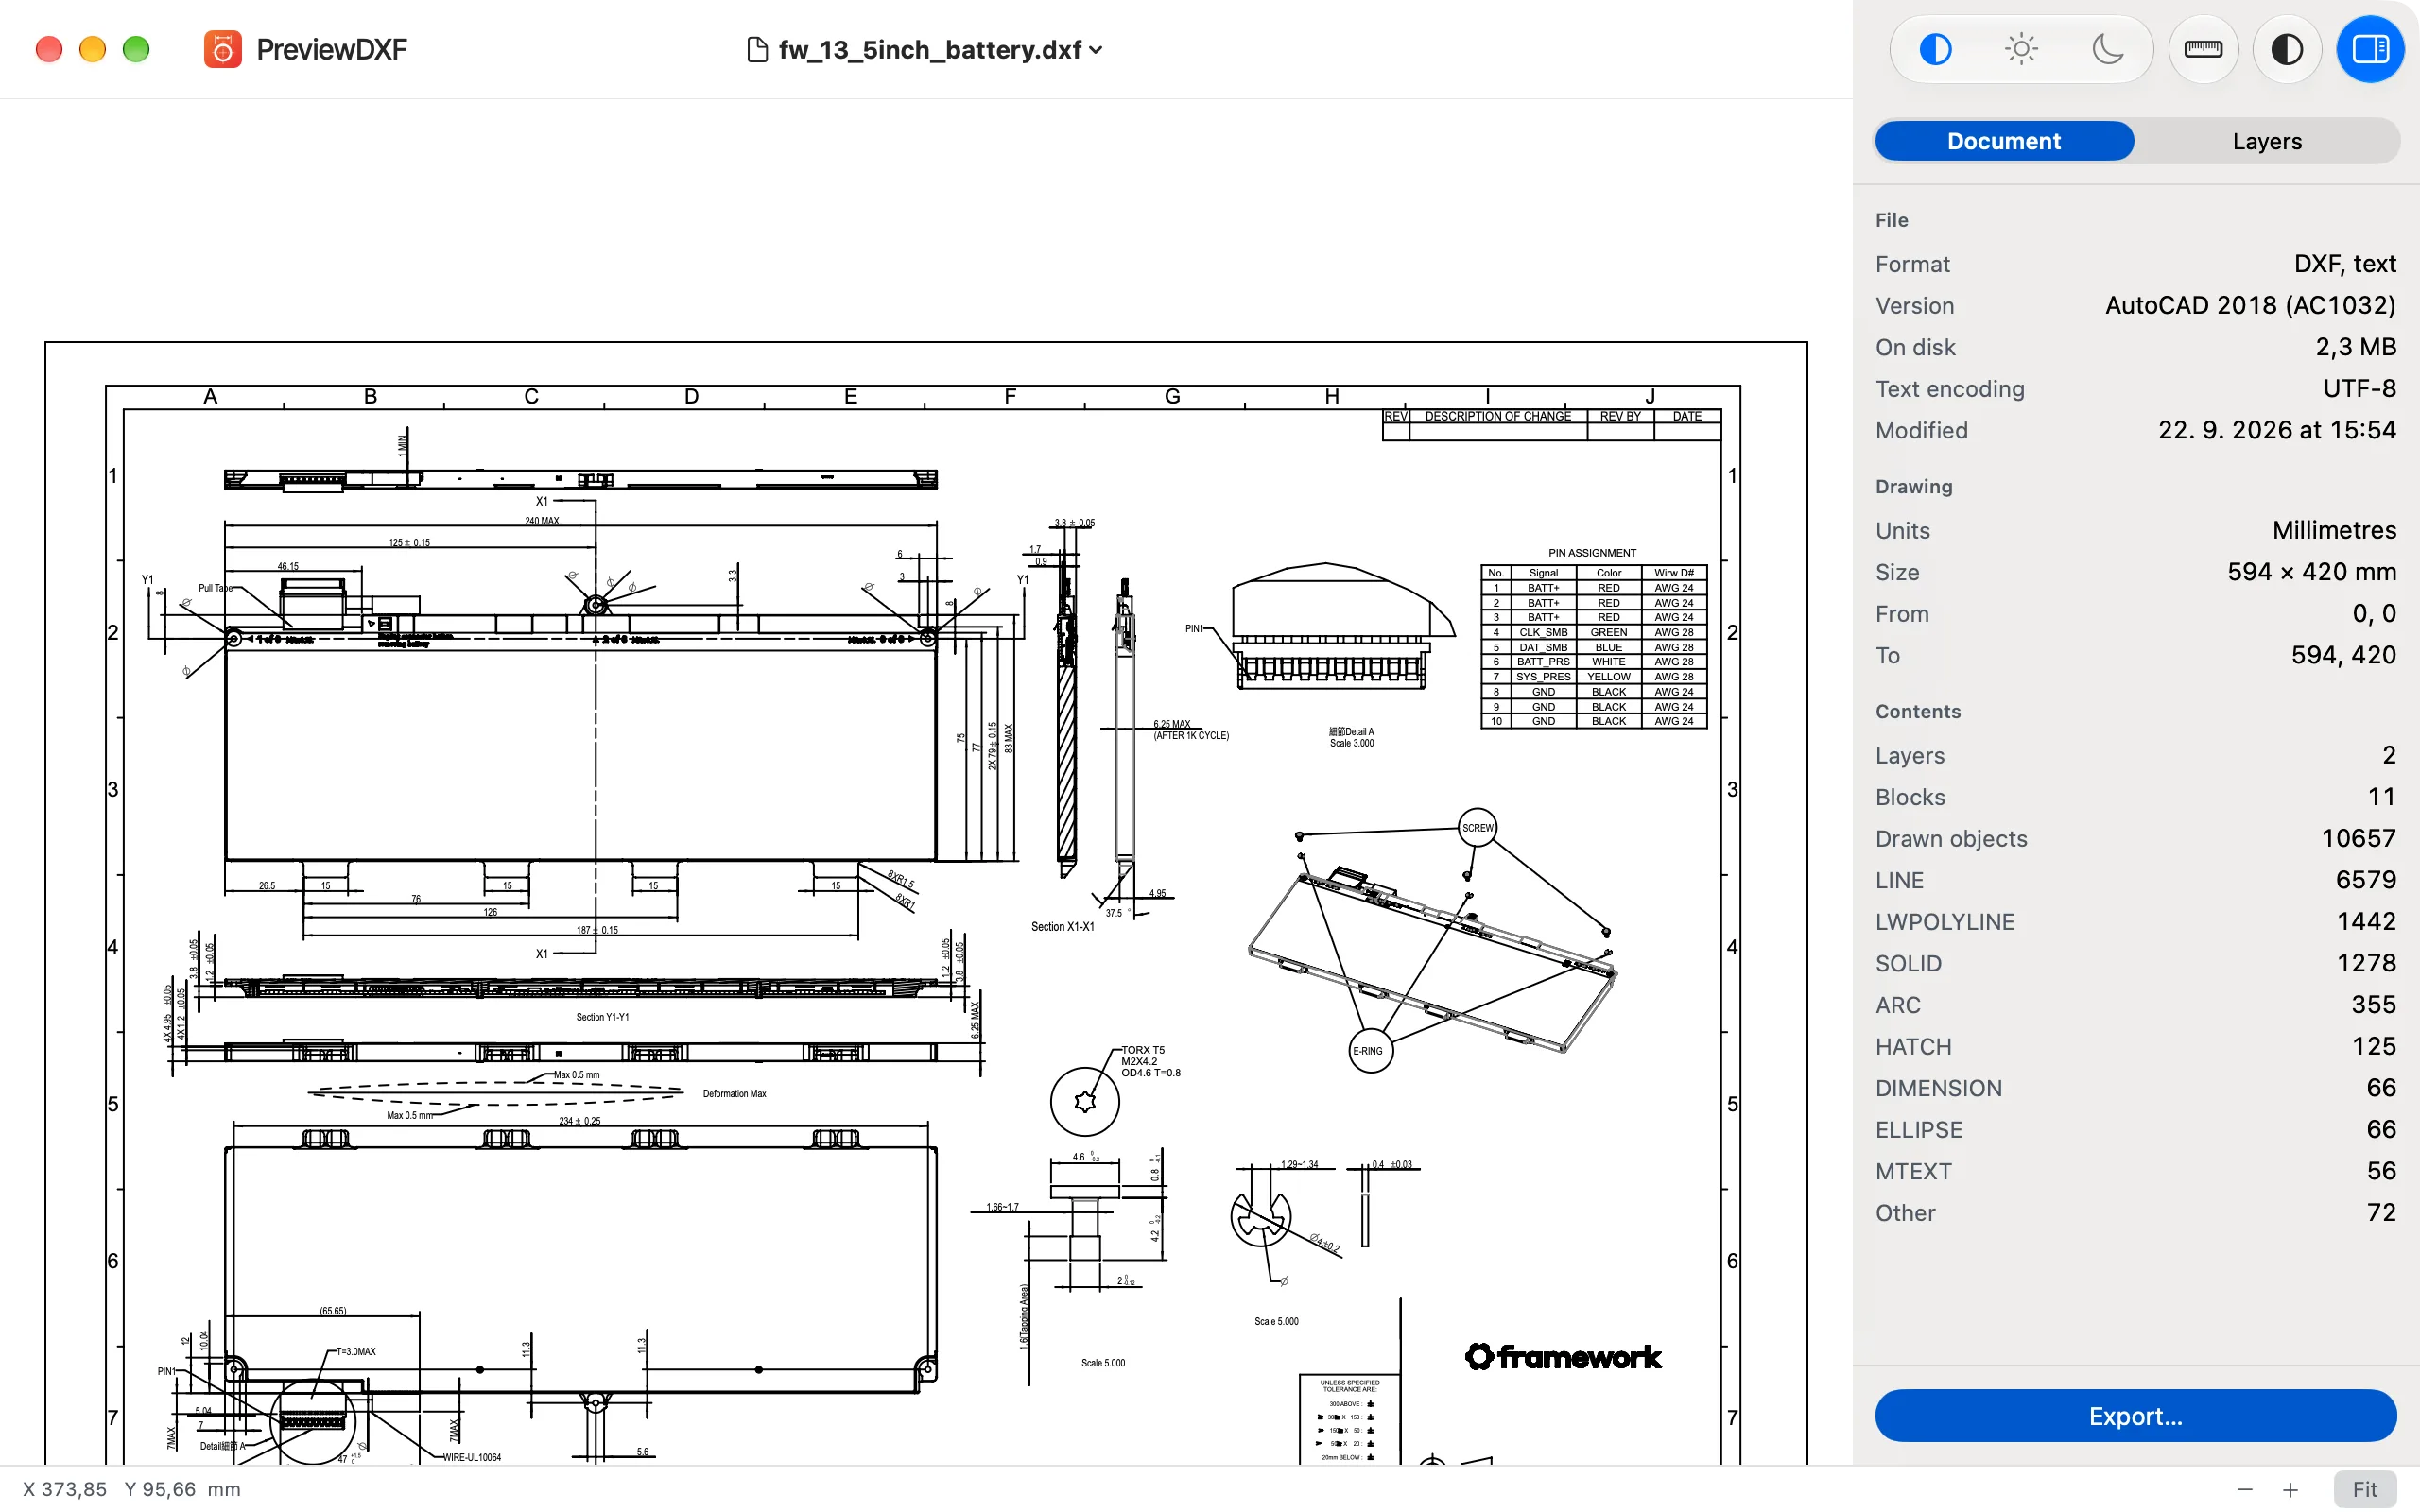
Task: Zoom out with the minus button
Action: point(2245,1489)
